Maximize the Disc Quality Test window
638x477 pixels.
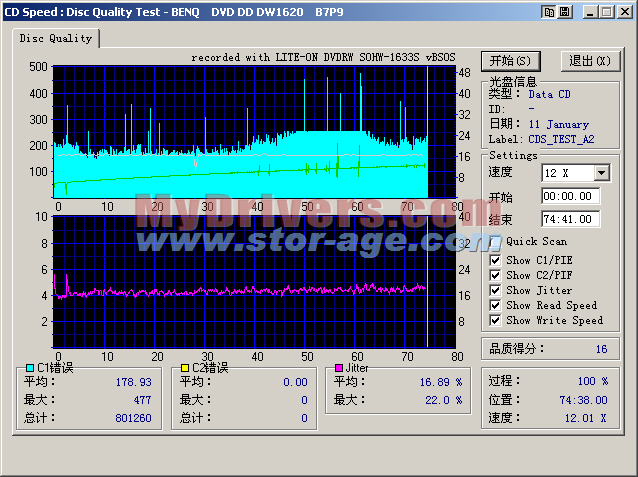(x=606, y=11)
